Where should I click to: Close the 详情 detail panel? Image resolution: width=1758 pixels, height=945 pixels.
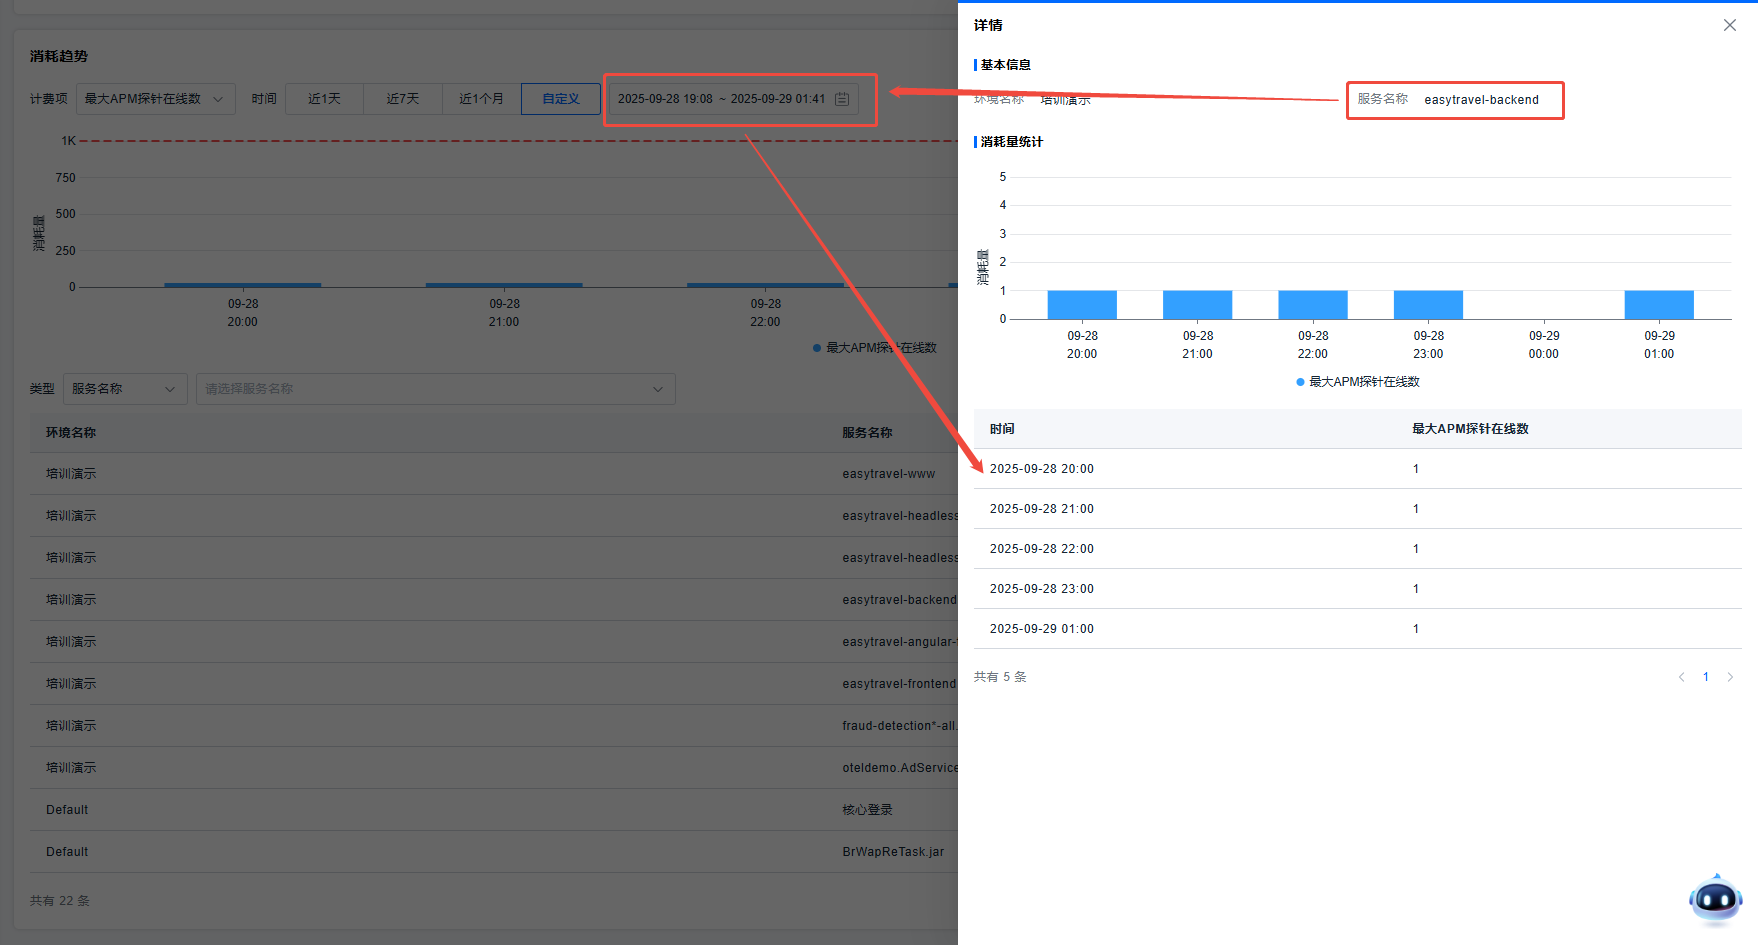[x=1729, y=25]
